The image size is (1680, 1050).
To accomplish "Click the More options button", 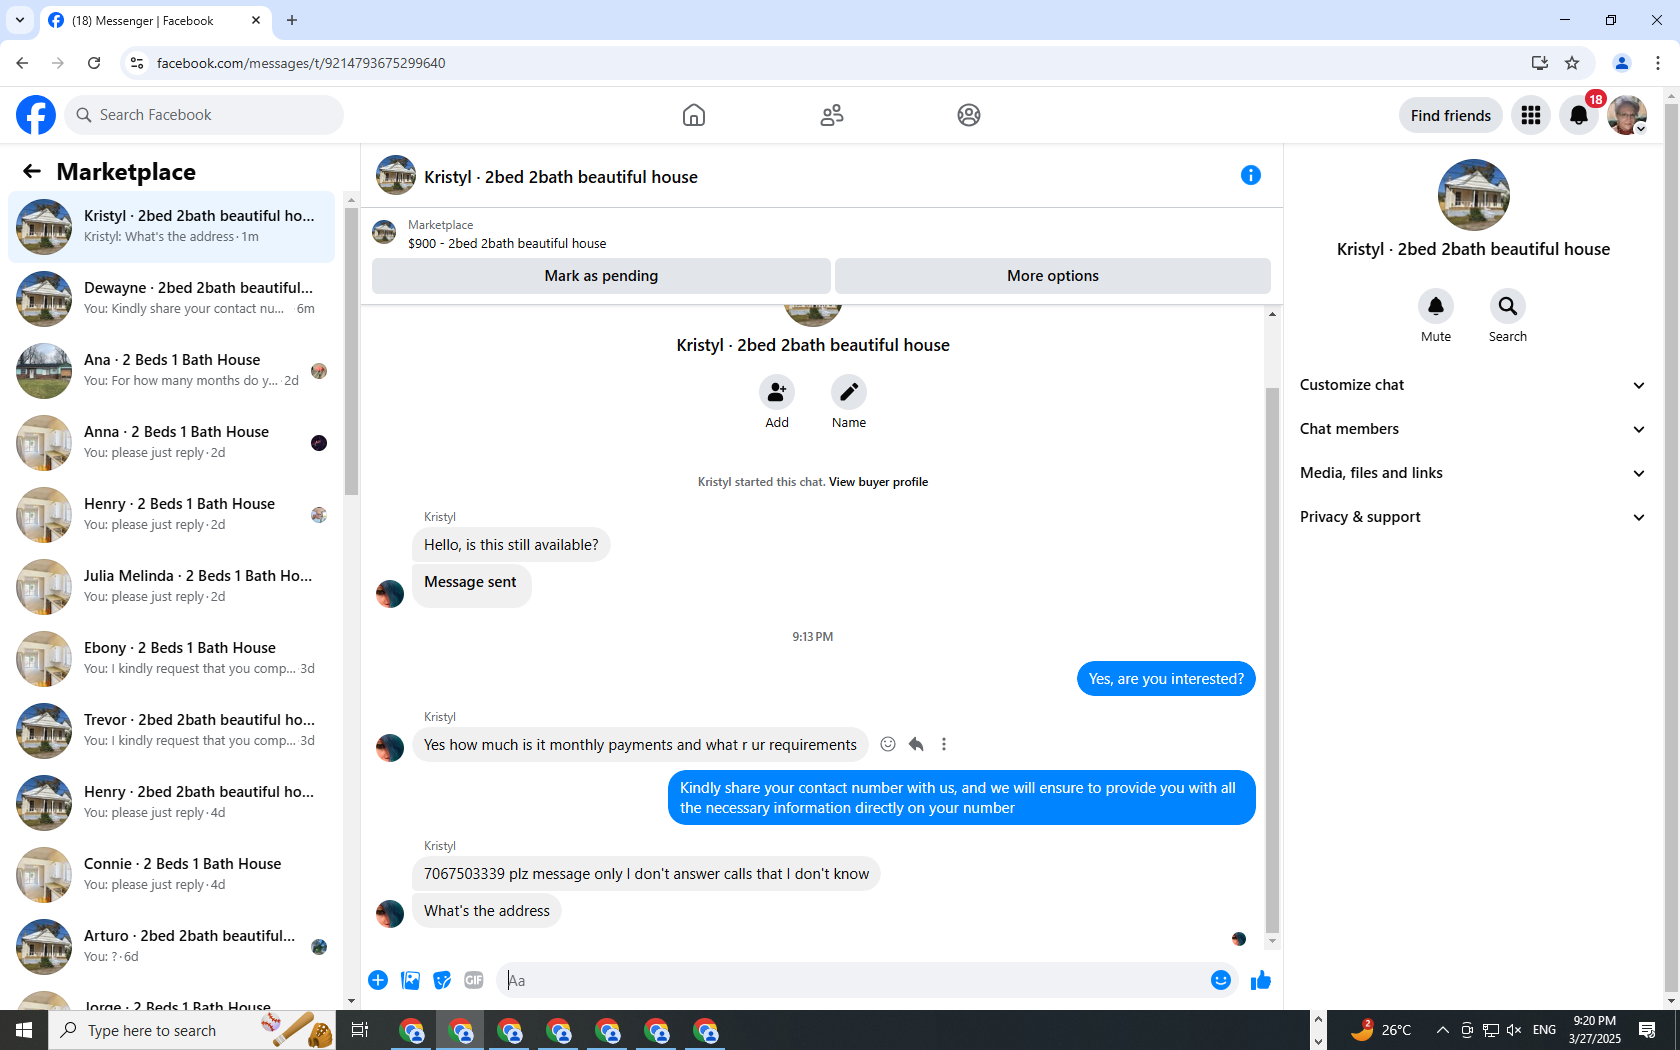I will click(x=1053, y=276).
